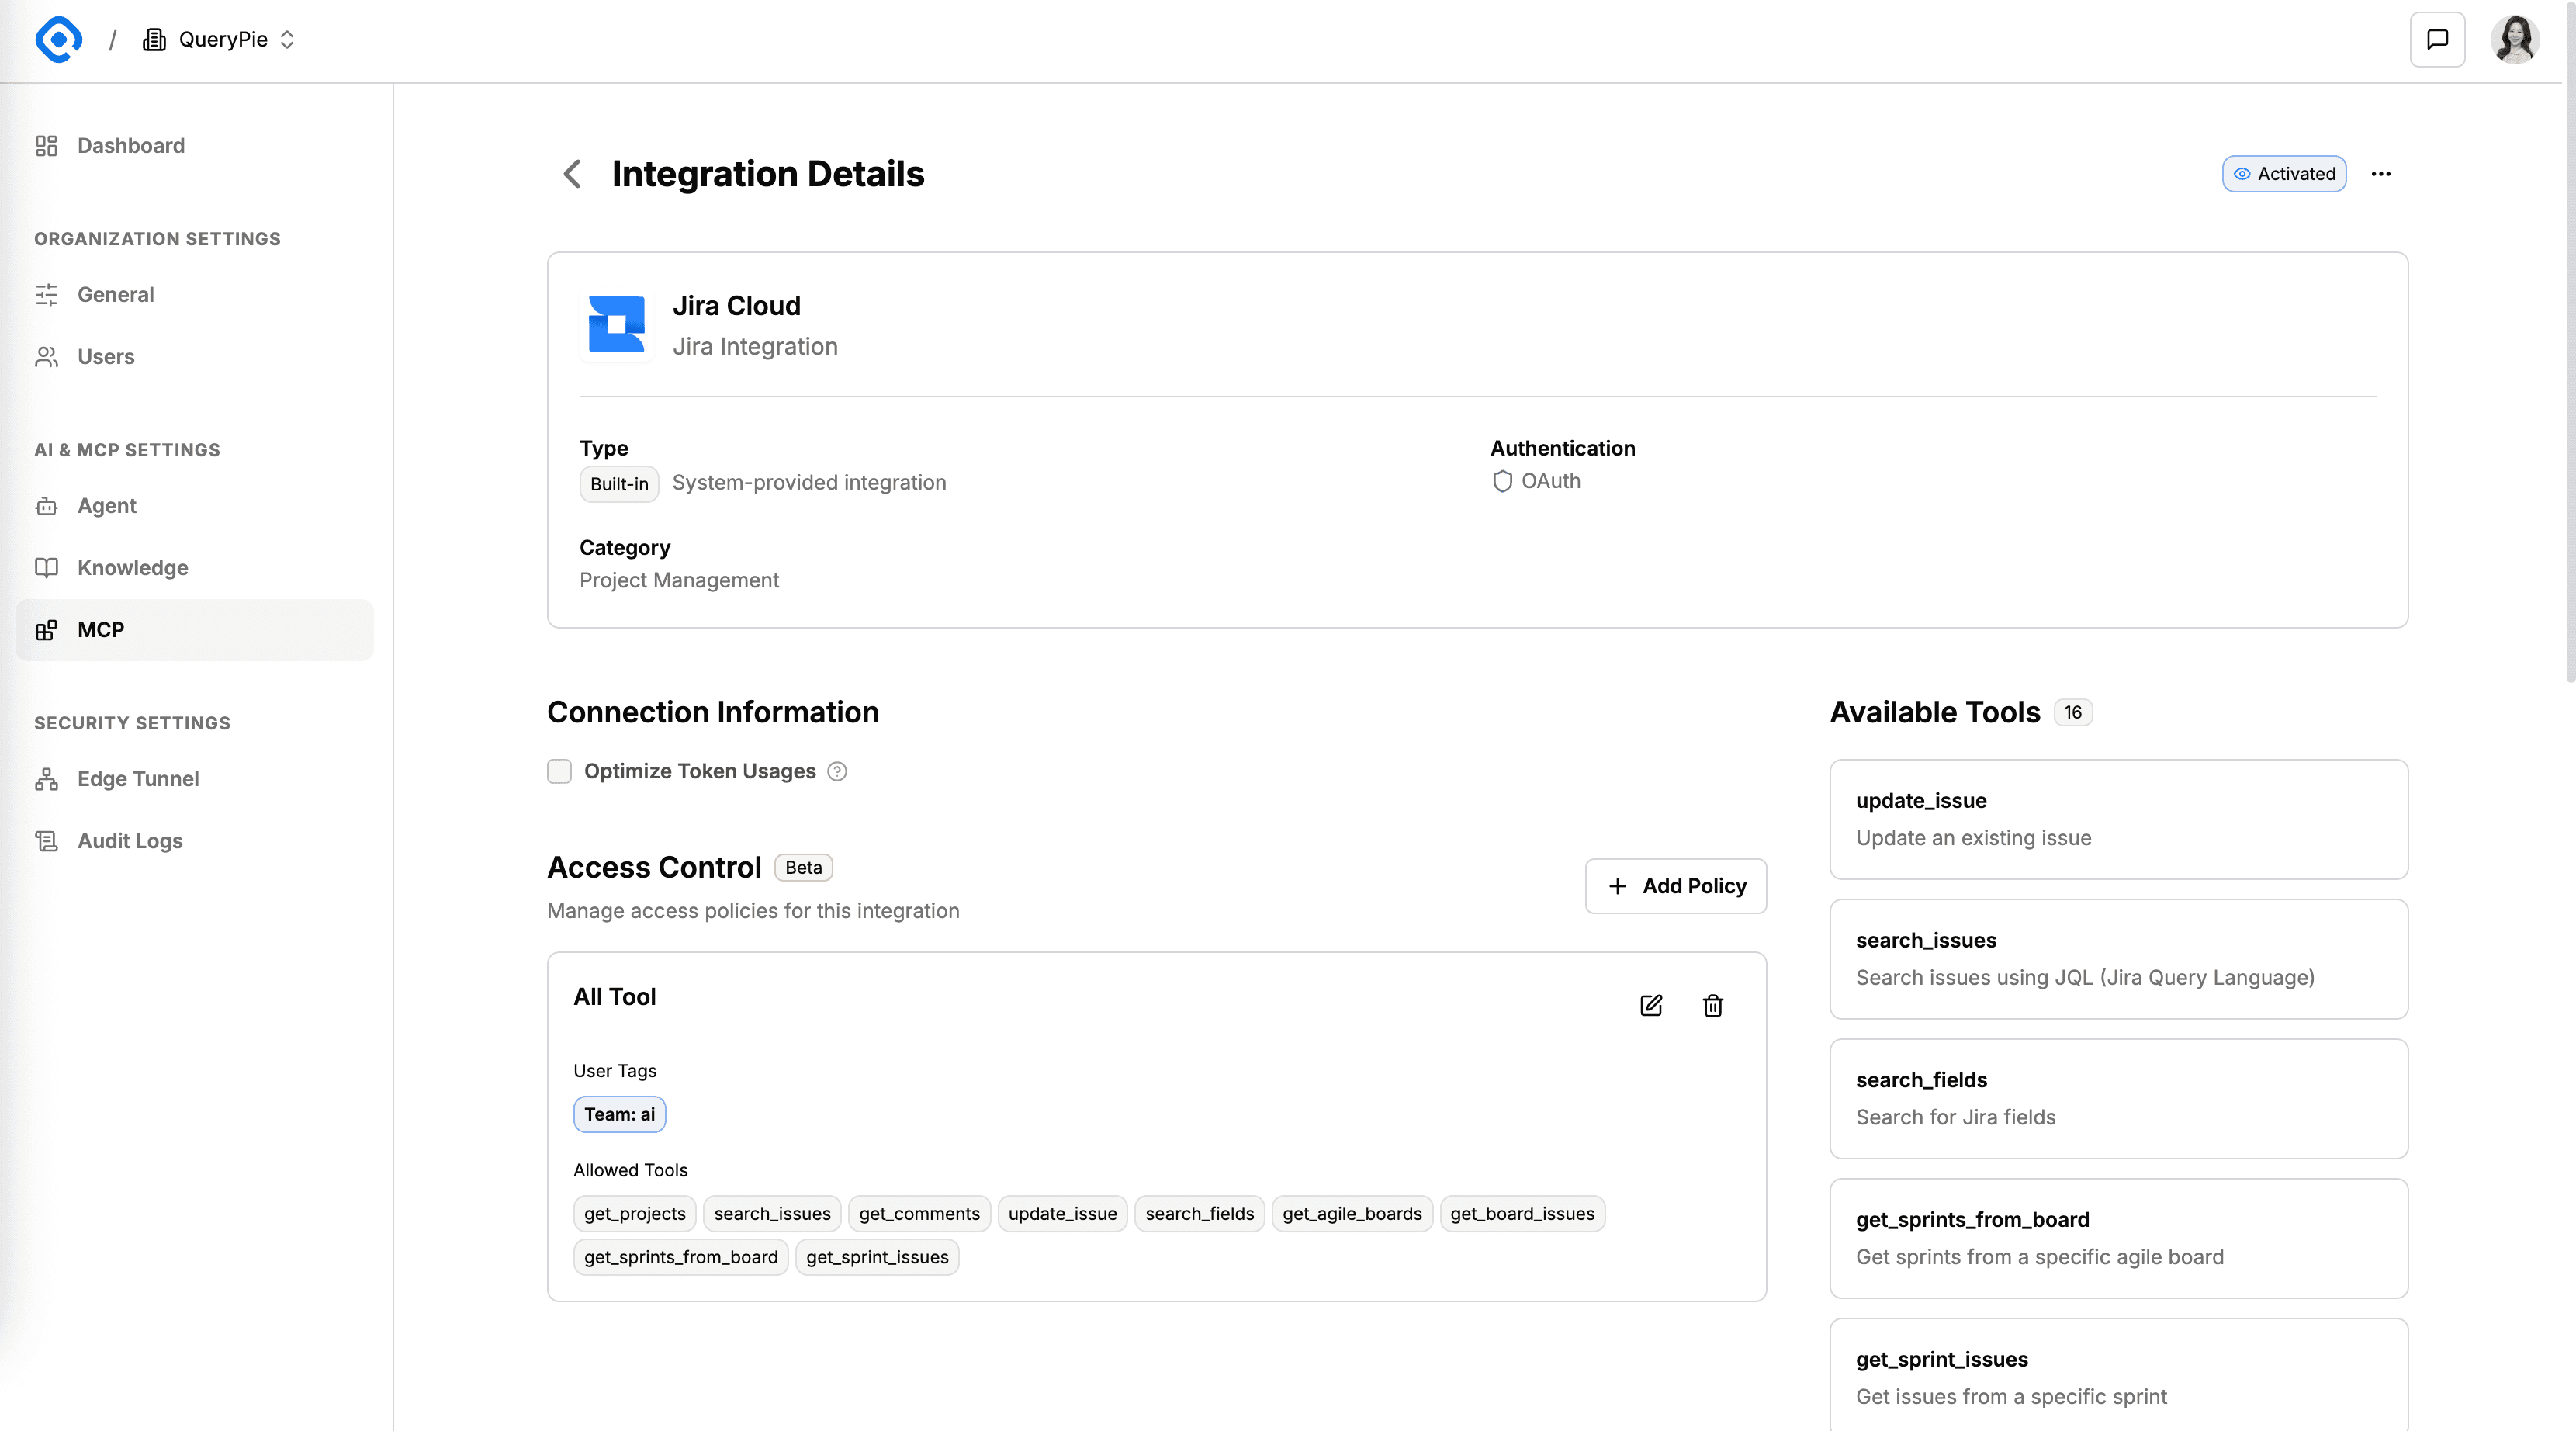Click the Optimize Token Usages help icon
This screenshot has height=1431, width=2576.
pyautogui.click(x=838, y=771)
